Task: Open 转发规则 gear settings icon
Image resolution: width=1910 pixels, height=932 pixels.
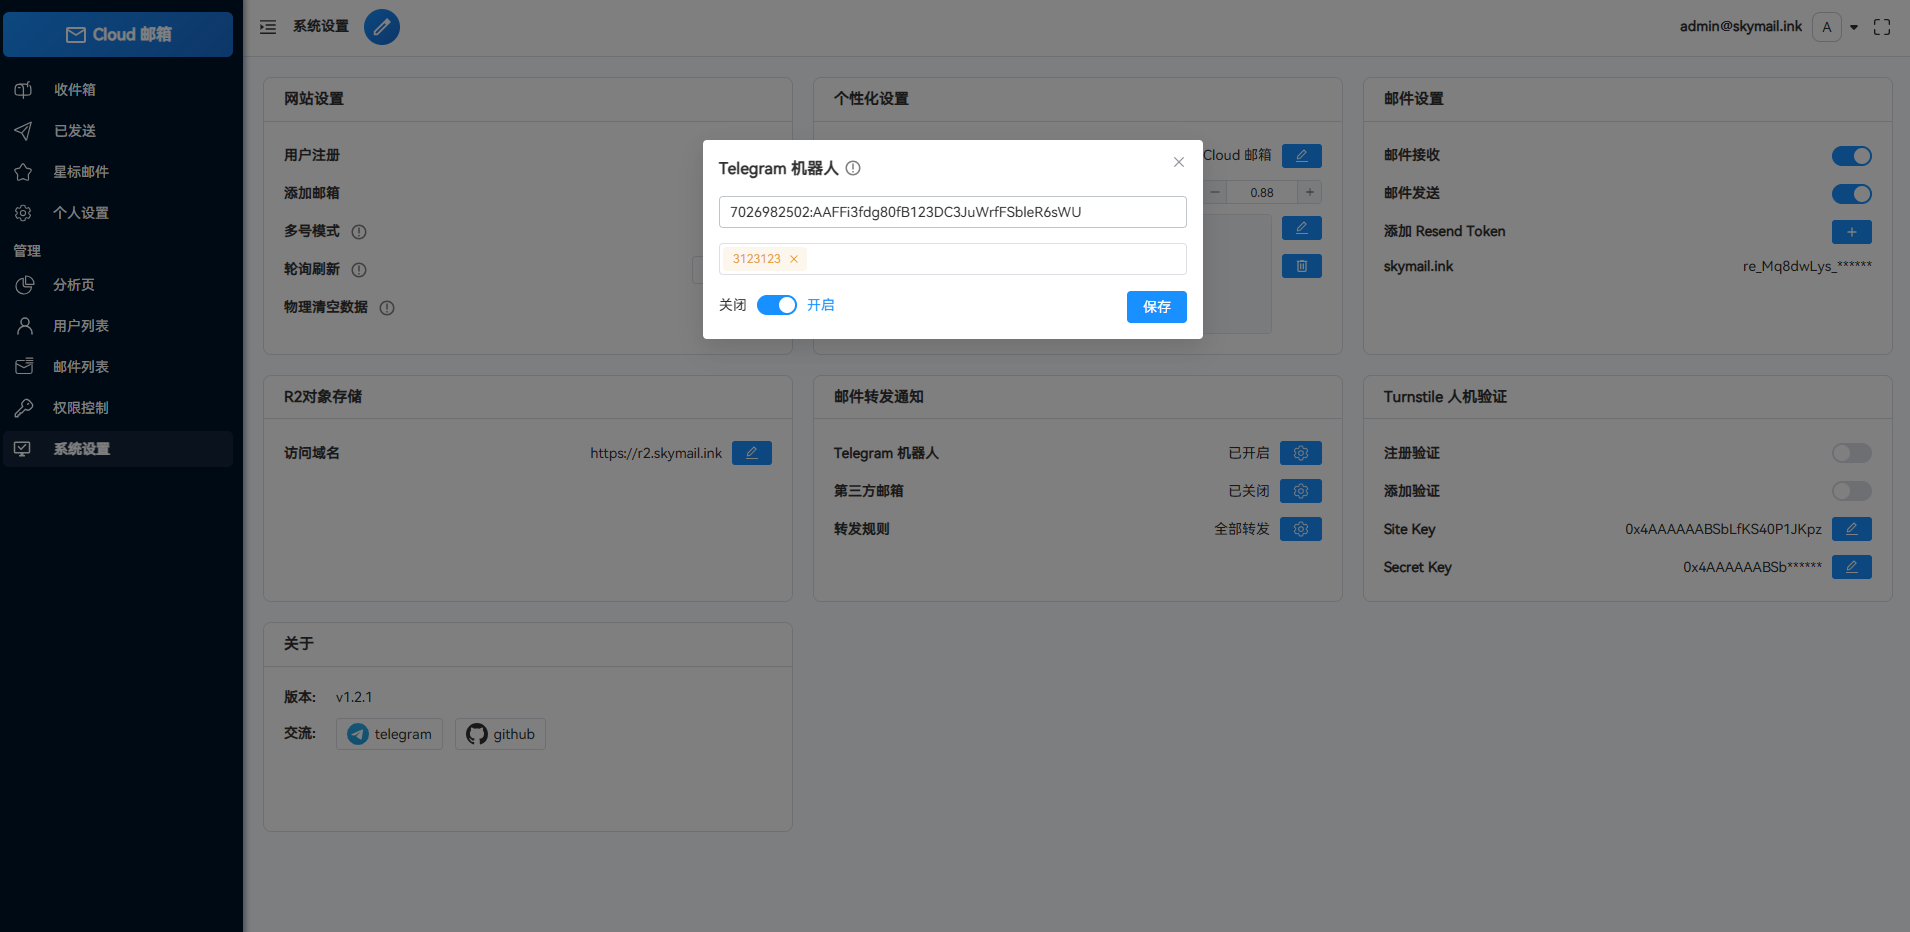Action: coord(1300,529)
